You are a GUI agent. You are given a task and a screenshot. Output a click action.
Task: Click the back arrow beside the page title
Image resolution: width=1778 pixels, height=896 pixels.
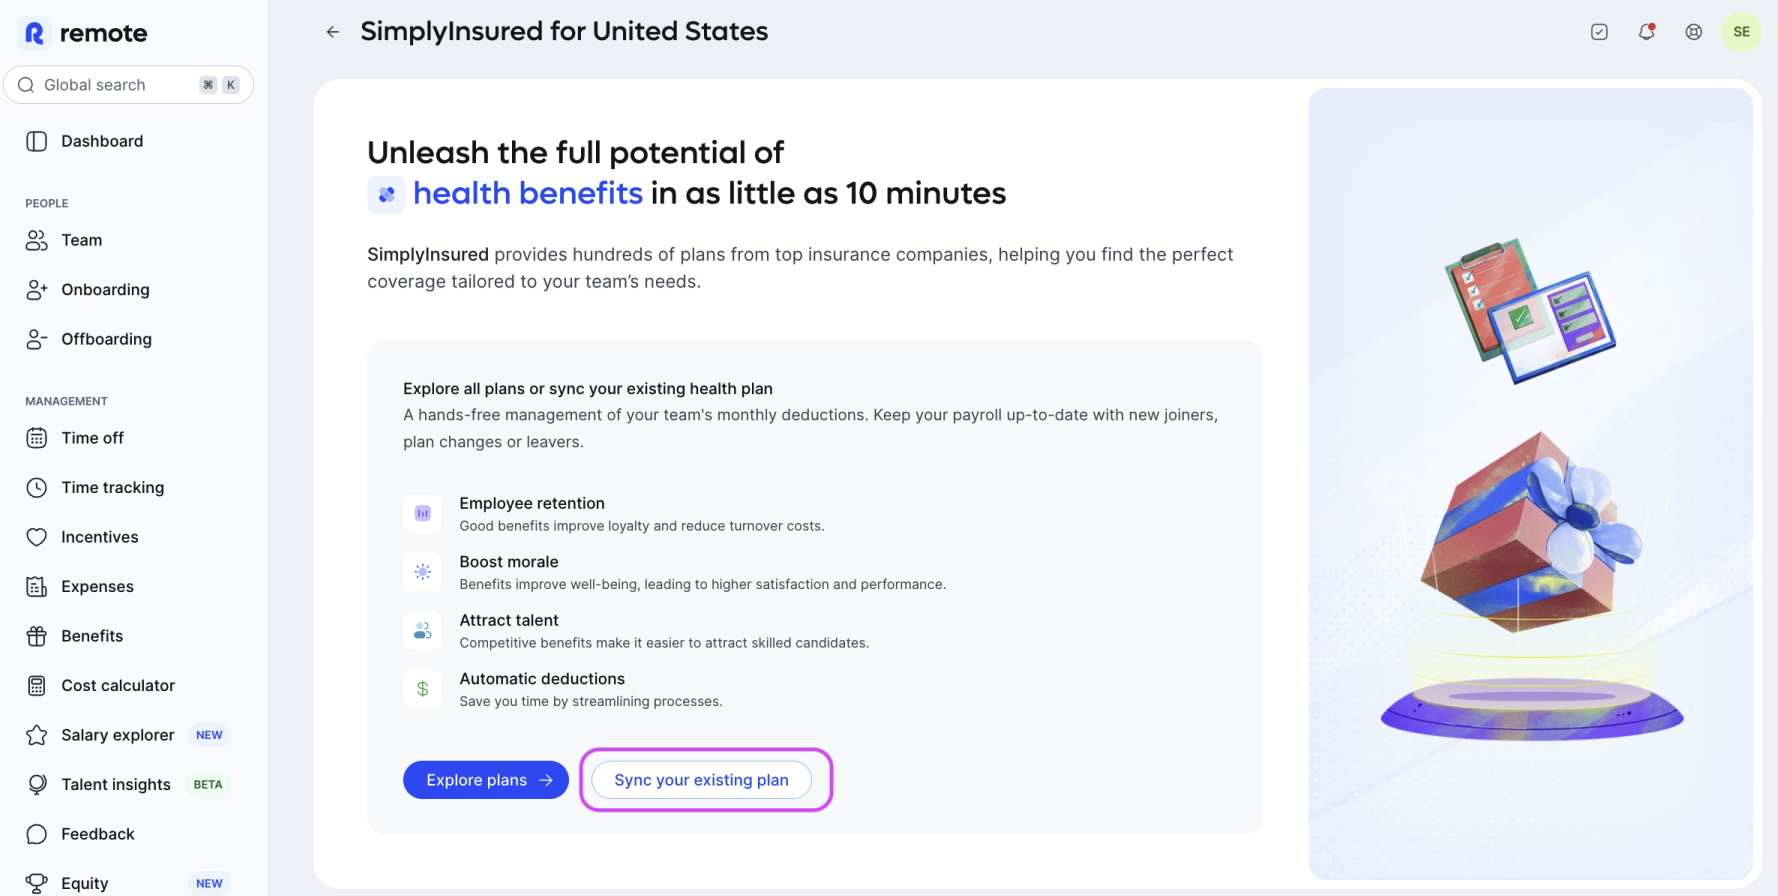point(333,32)
